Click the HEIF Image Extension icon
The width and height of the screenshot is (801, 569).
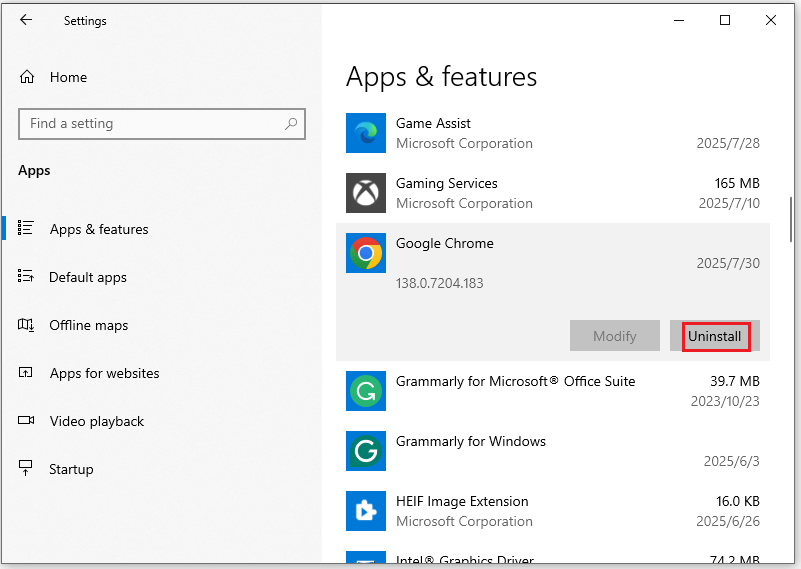pyautogui.click(x=366, y=511)
